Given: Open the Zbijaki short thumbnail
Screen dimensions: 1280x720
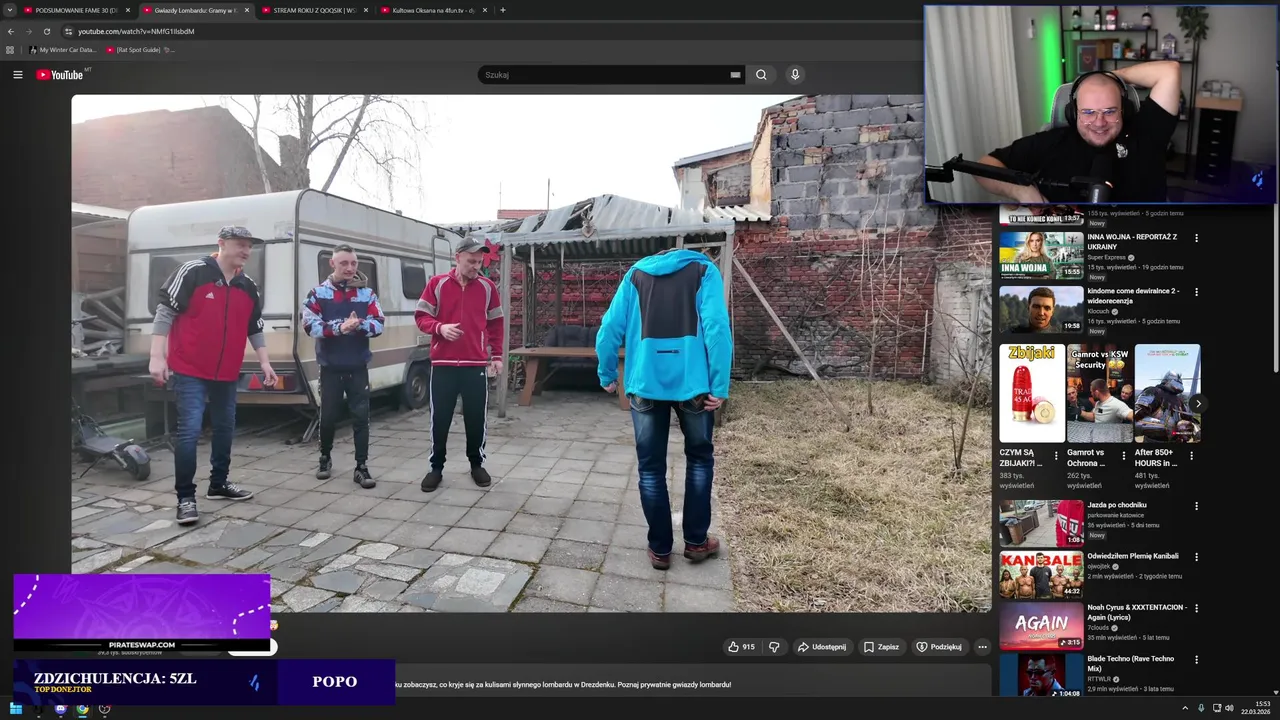Looking at the screenshot, I should (x=1032, y=393).
